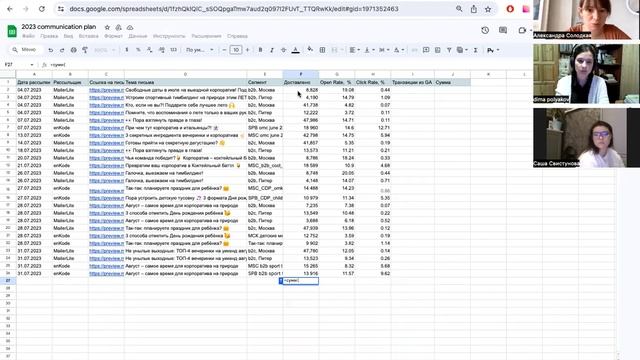Redo the last action
Viewport: 640px width, 360px height.
[62, 50]
